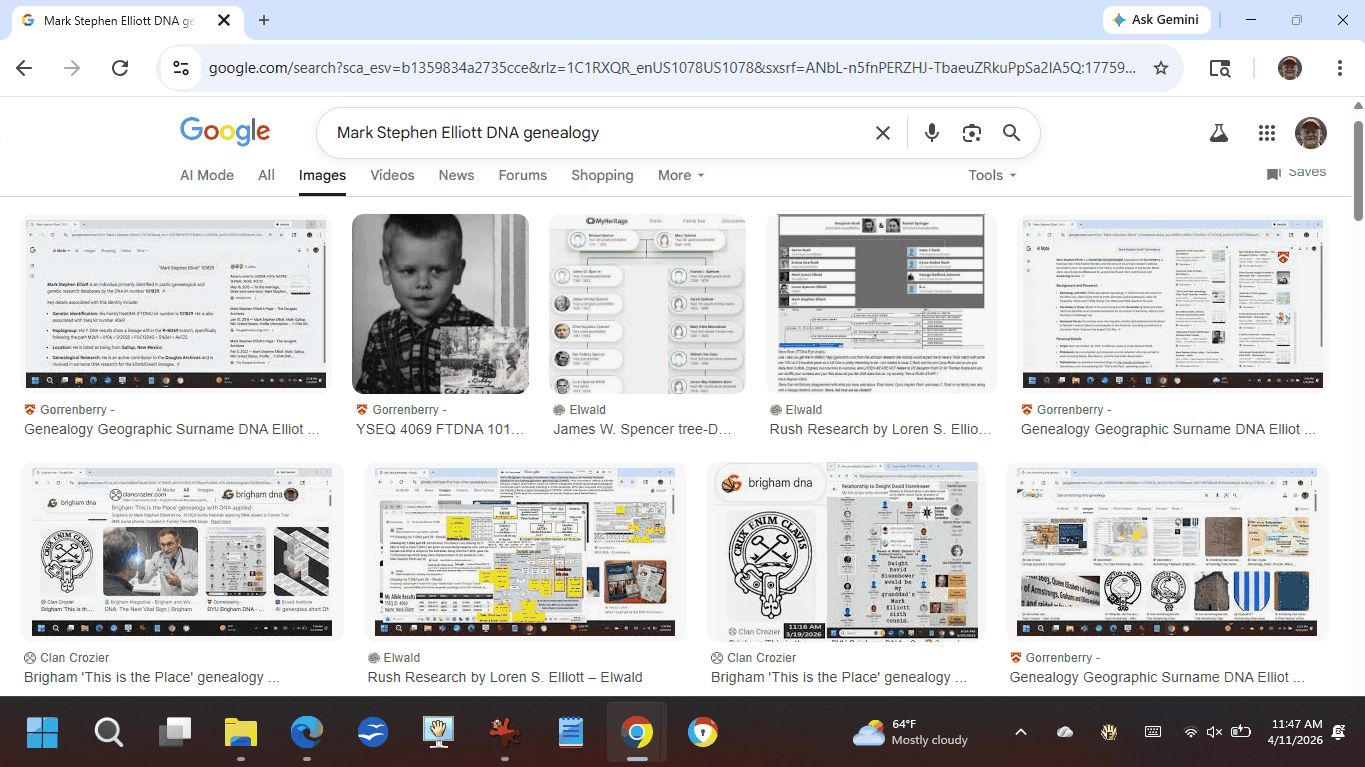Image resolution: width=1365 pixels, height=767 pixels.
Task: Open a new browser tab
Action: tap(264, 20)
